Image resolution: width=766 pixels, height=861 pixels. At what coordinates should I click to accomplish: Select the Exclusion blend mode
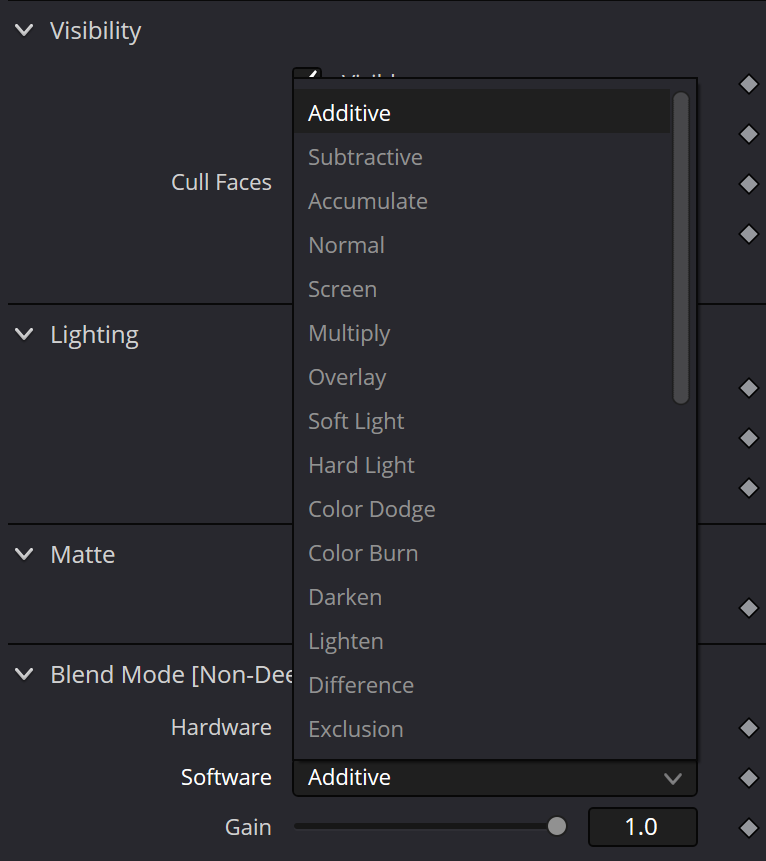[x=482, y=729]
